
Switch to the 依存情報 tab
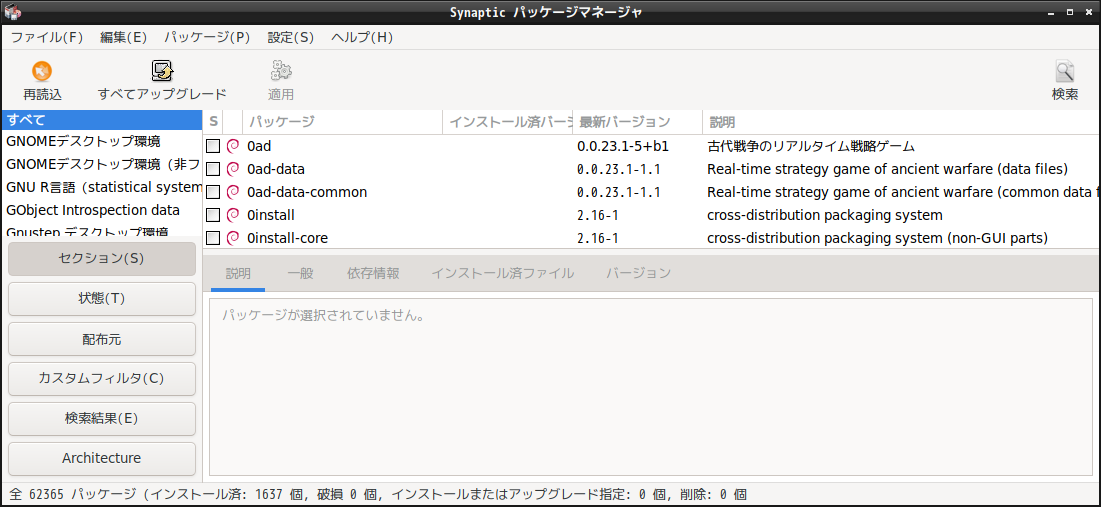373,273
